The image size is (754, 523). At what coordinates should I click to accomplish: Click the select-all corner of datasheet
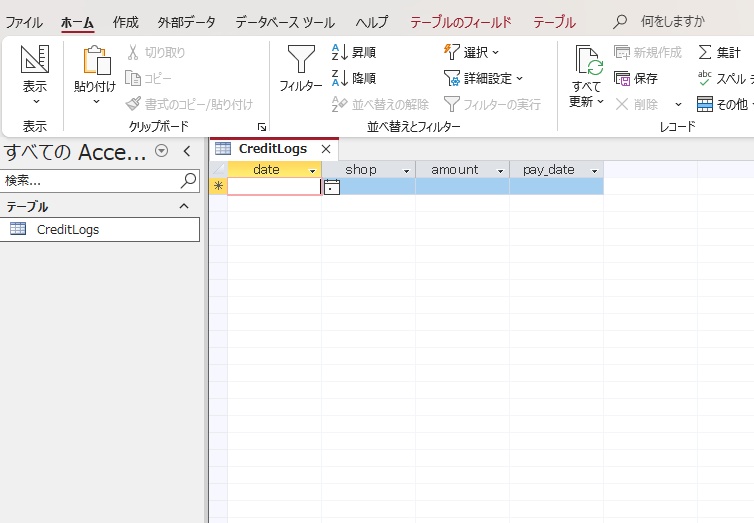(x=218, y=169)
